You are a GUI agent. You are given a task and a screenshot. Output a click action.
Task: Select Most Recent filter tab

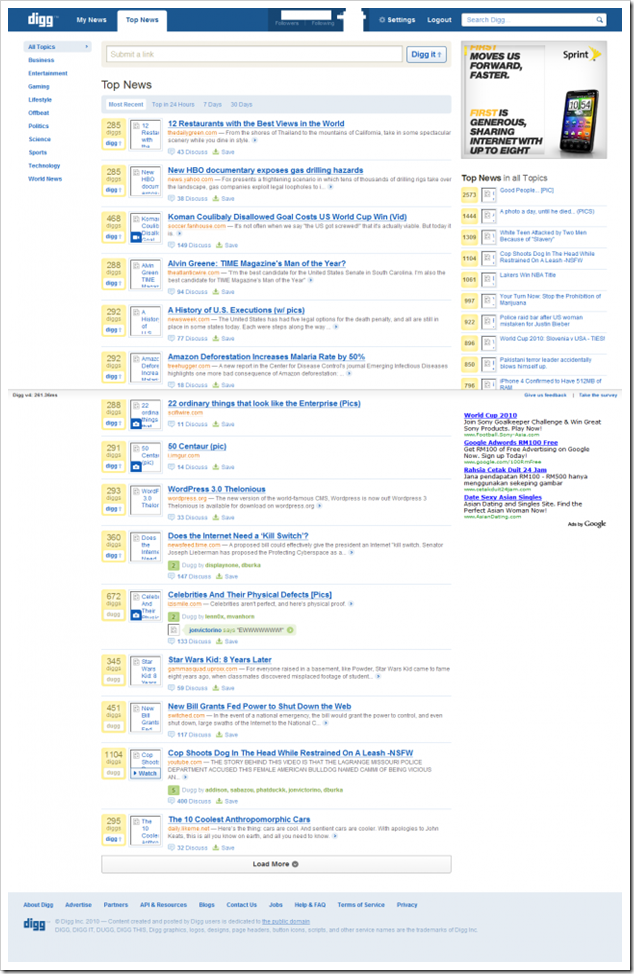click(125, 104)
